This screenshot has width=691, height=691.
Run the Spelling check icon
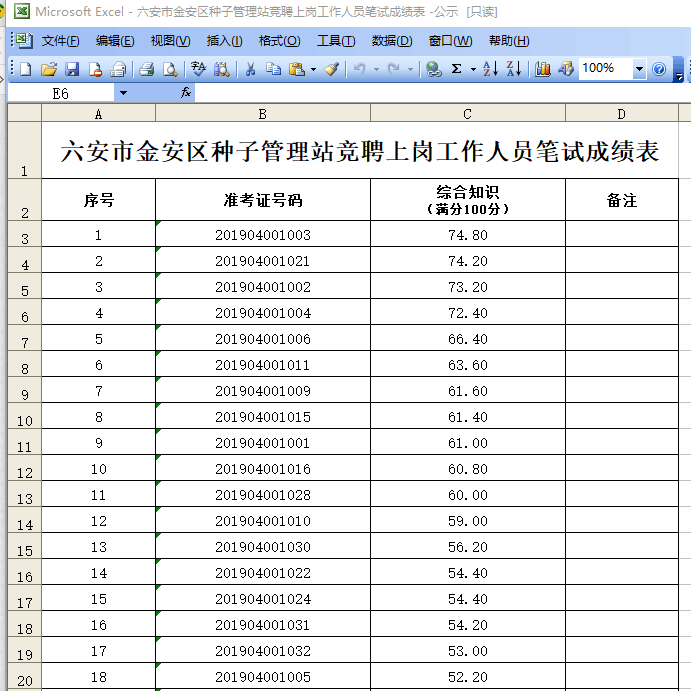pyautogui.click(x=198, y=69)
